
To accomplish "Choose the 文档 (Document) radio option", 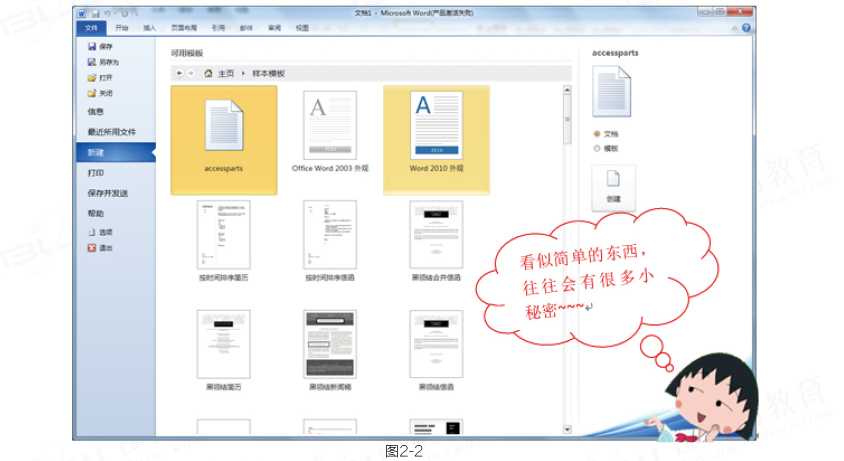I will (597, 134).
